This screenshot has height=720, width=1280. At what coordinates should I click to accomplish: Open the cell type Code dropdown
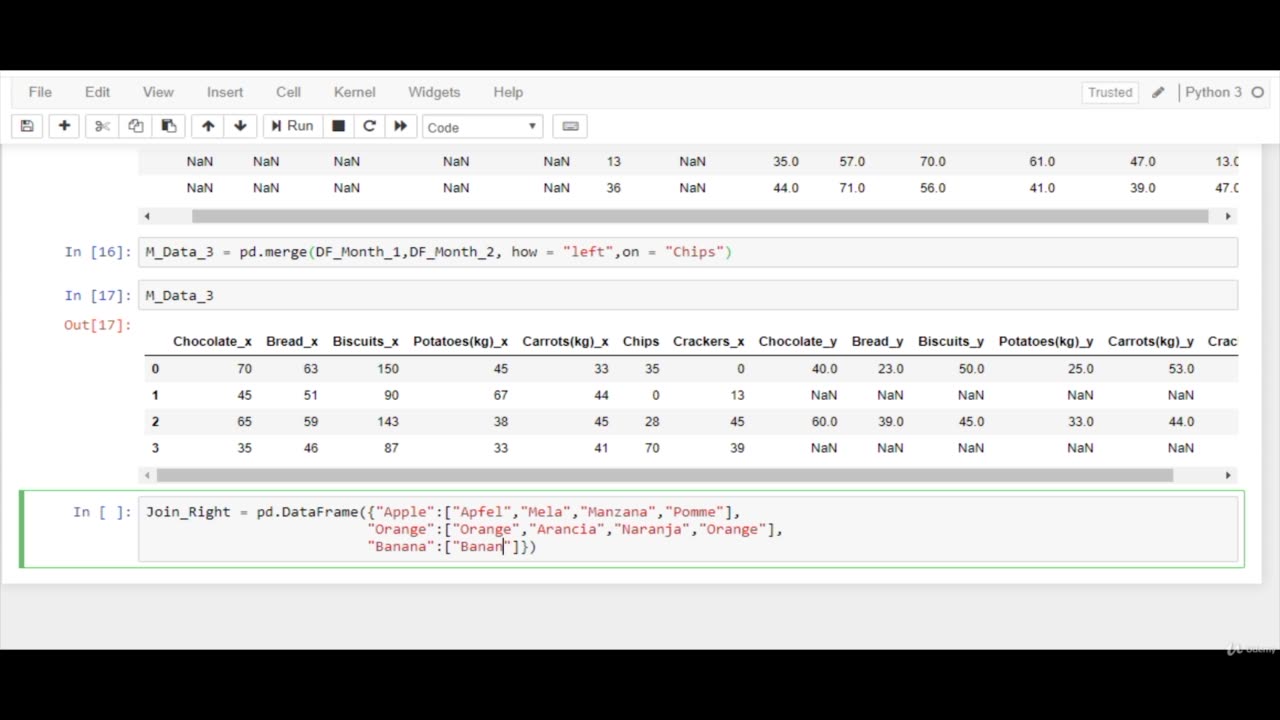[482, 127]
